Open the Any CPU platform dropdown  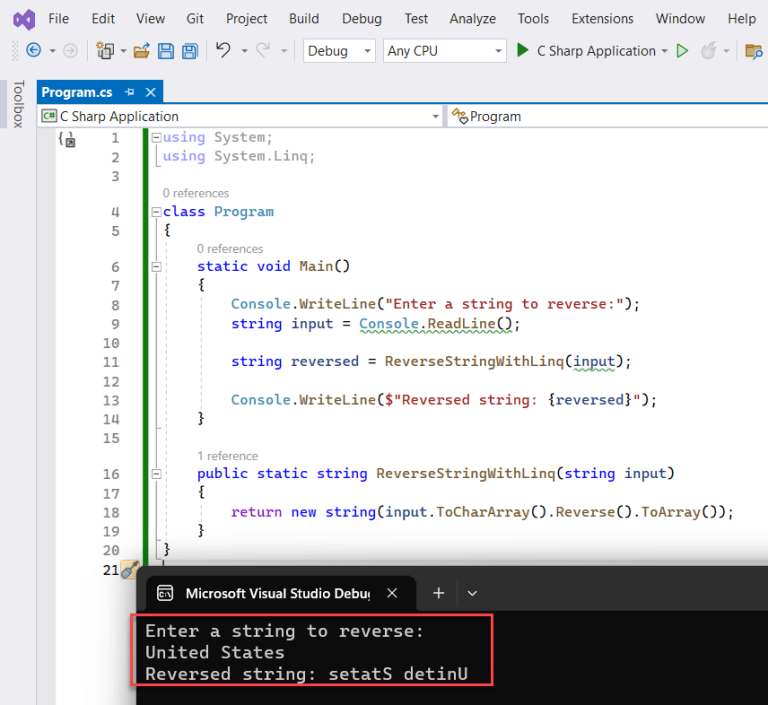pos(445,51)
